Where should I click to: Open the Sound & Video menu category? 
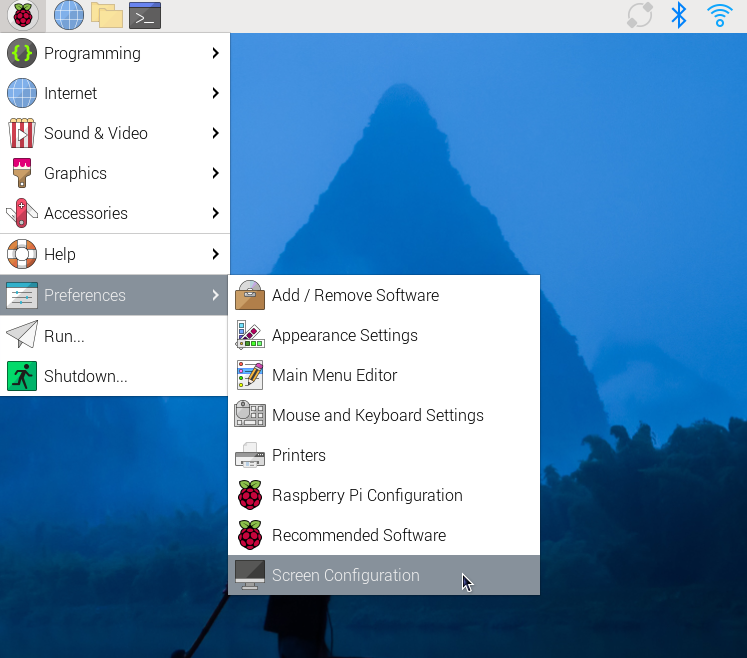point(115,133)
